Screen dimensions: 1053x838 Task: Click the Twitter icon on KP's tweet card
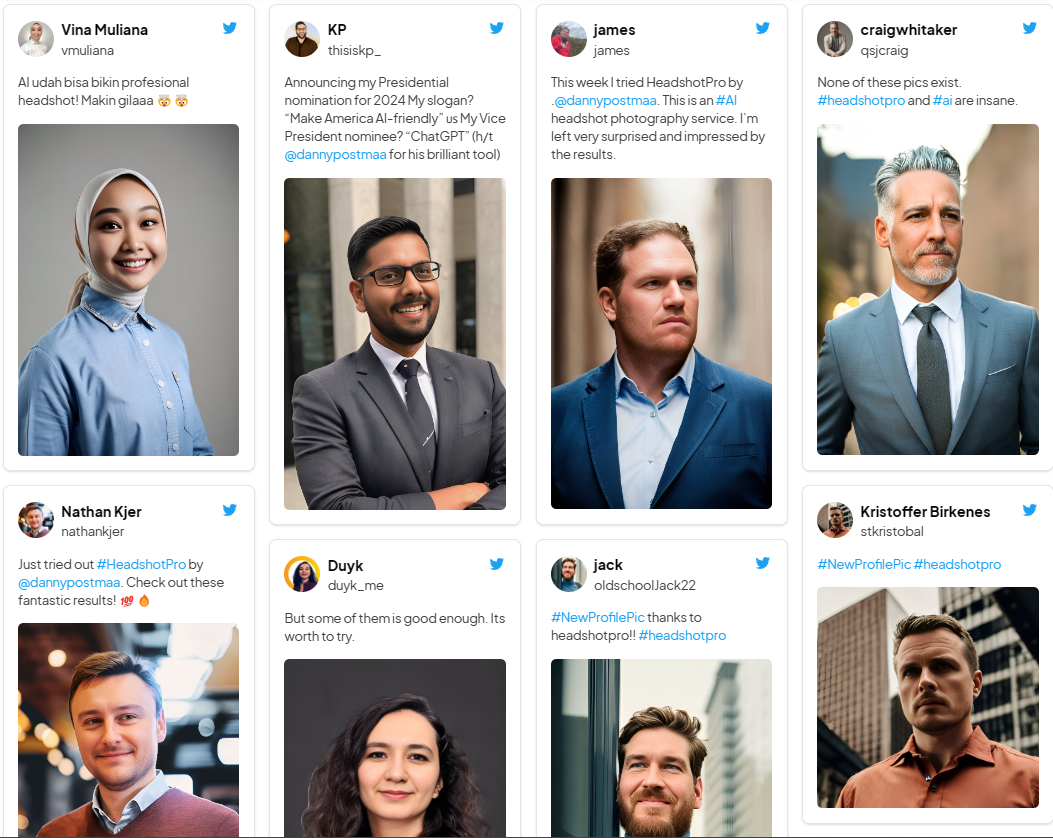(497, 28)
